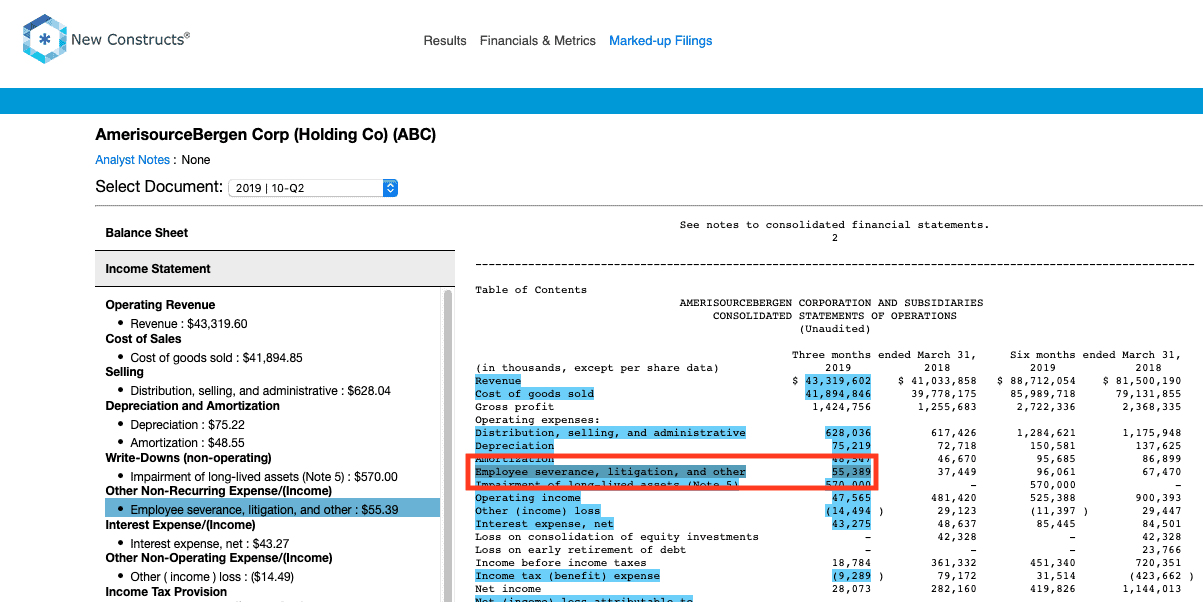Select Distribution, selling, and administrative sidebar item
The width and height of the screenshot is (1203, 602).
(x=260, y=391)
